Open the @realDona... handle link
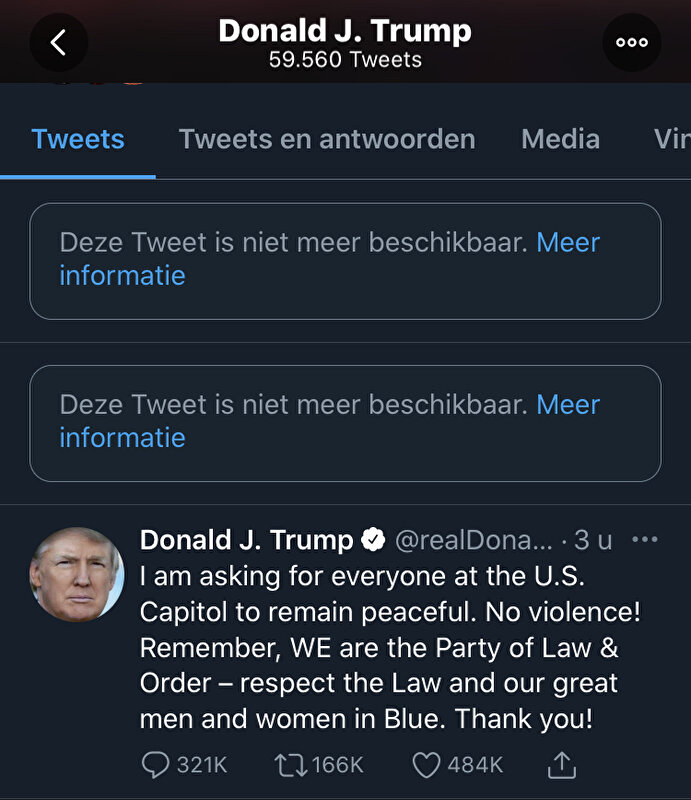Image resolution: width=691 pixels, height=800 pixels. [474, 541]
